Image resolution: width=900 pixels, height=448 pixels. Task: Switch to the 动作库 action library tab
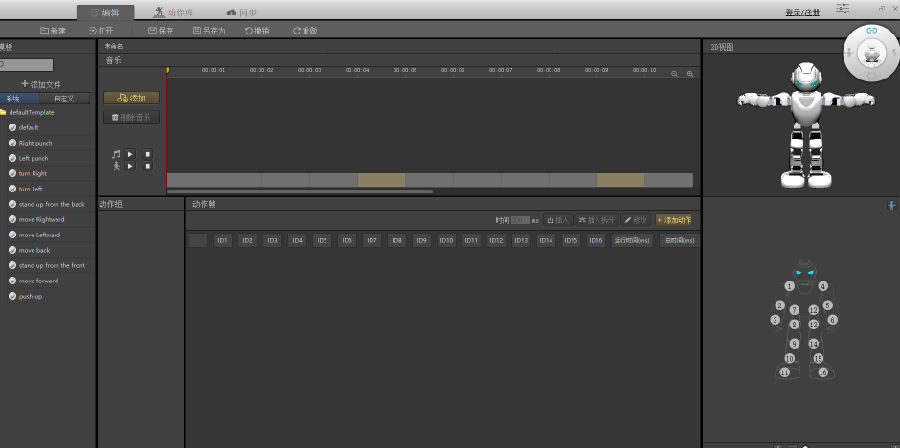(x=173, y=12)
